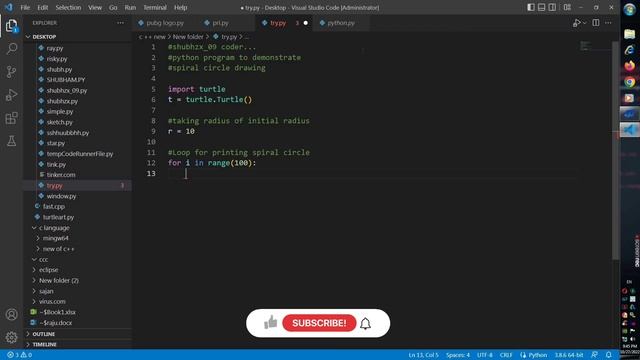Open the Run and Debug view

point(11,95)
